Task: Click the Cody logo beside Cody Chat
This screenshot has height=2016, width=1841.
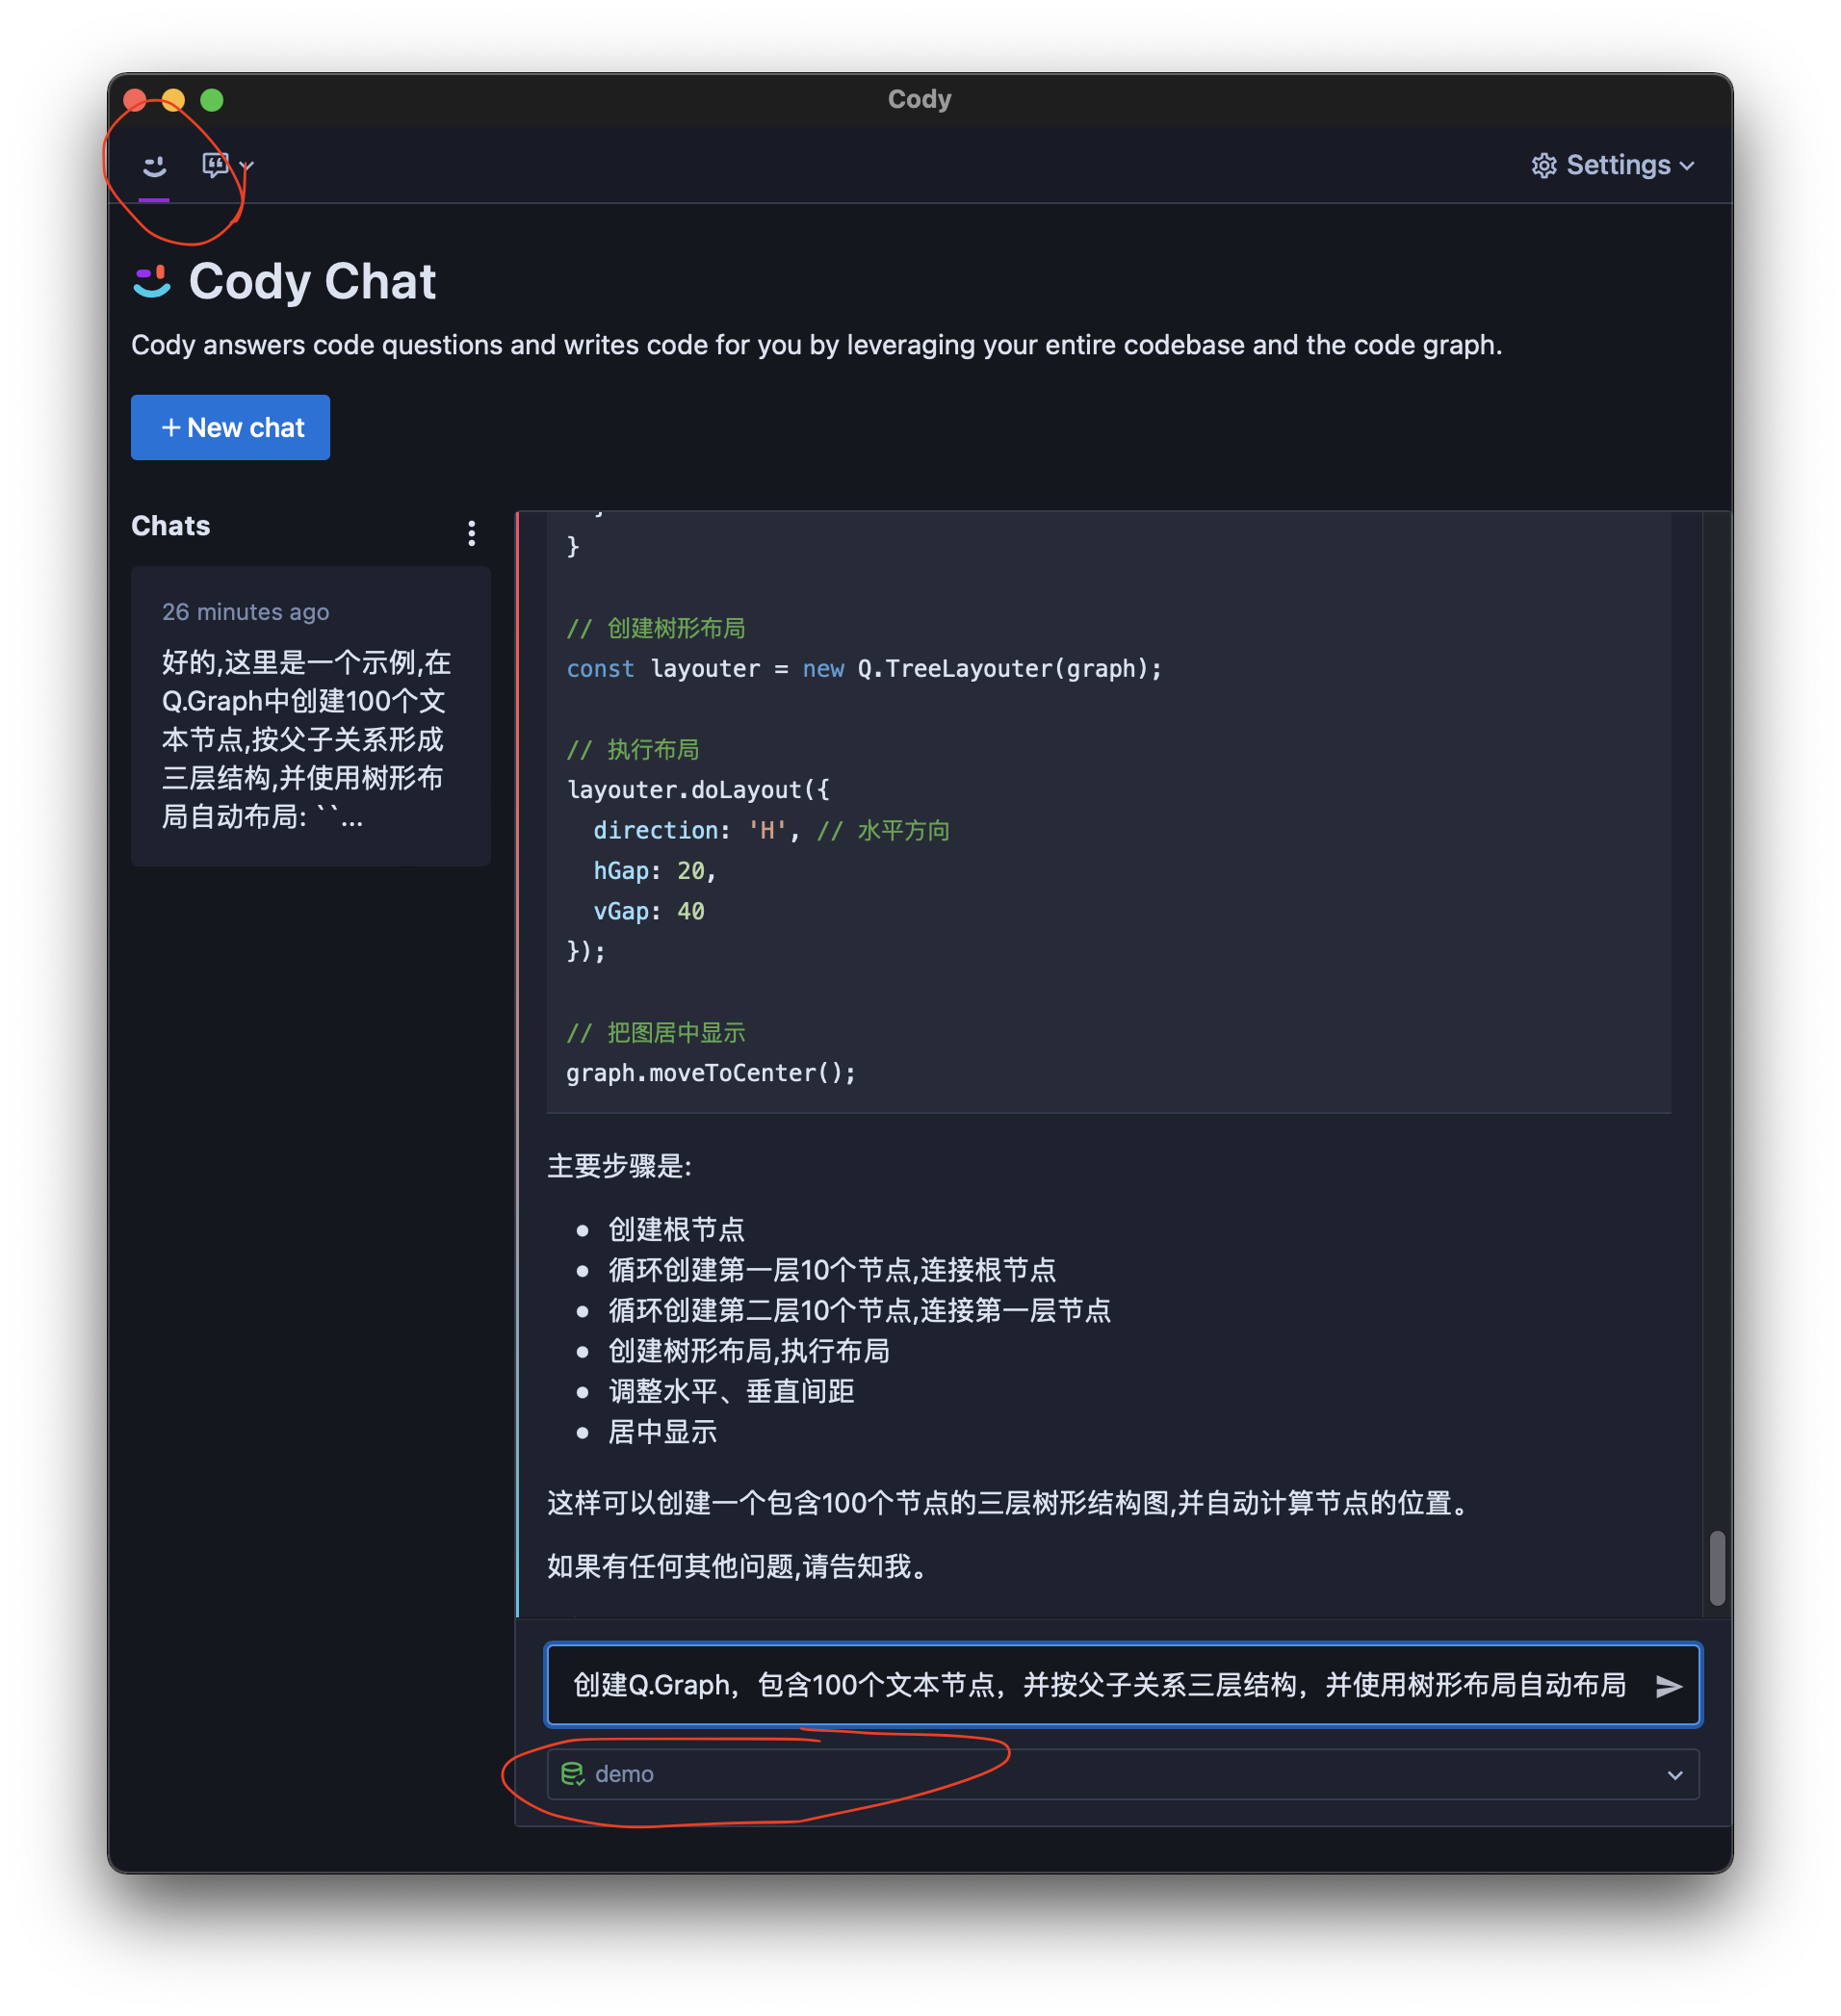Action: 152,282
